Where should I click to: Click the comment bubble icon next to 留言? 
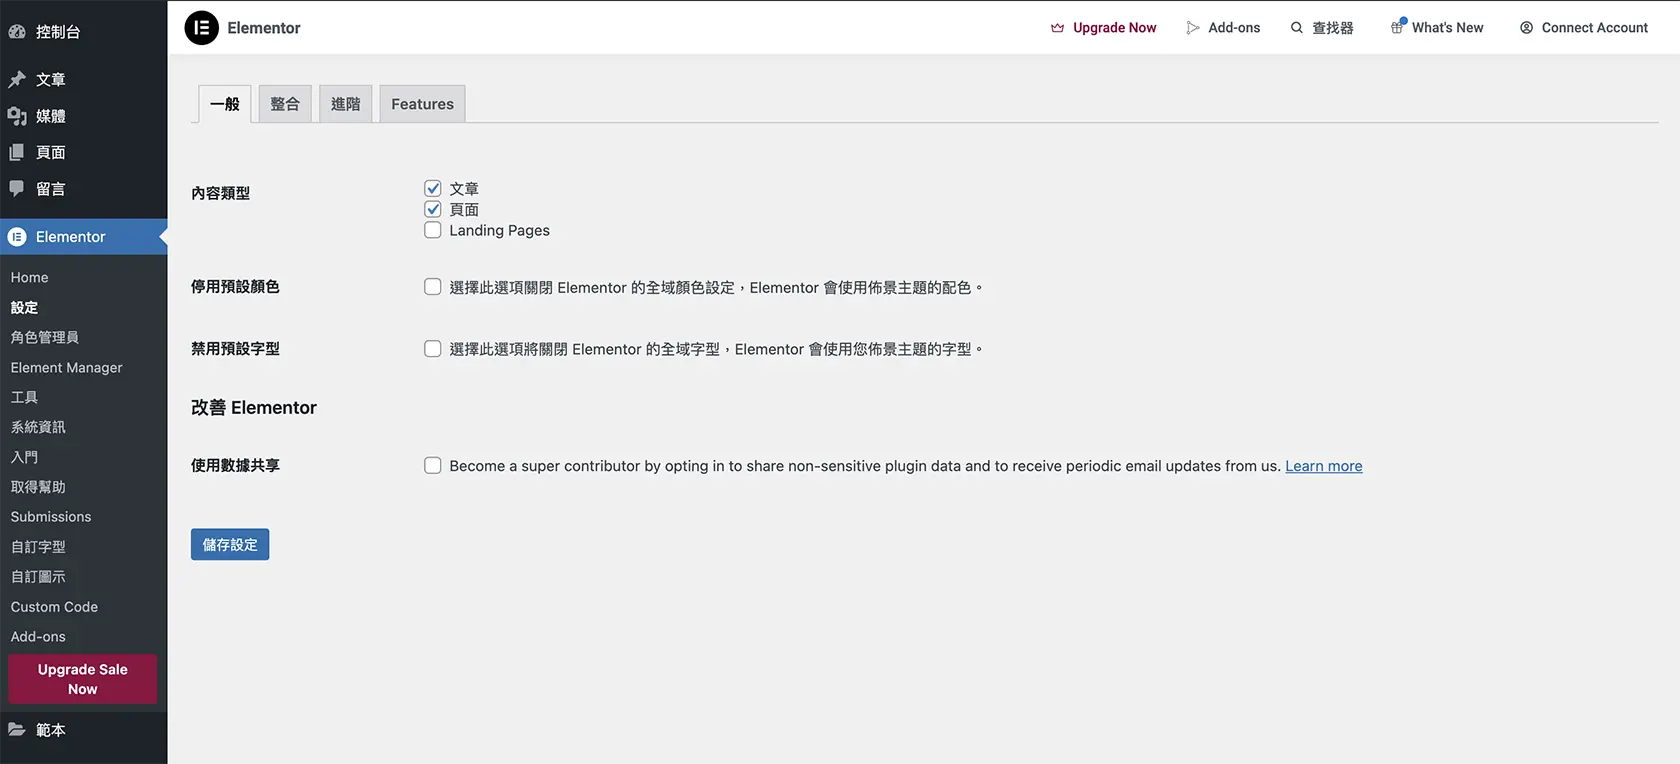pyautogui.click(x=17, y=188)
